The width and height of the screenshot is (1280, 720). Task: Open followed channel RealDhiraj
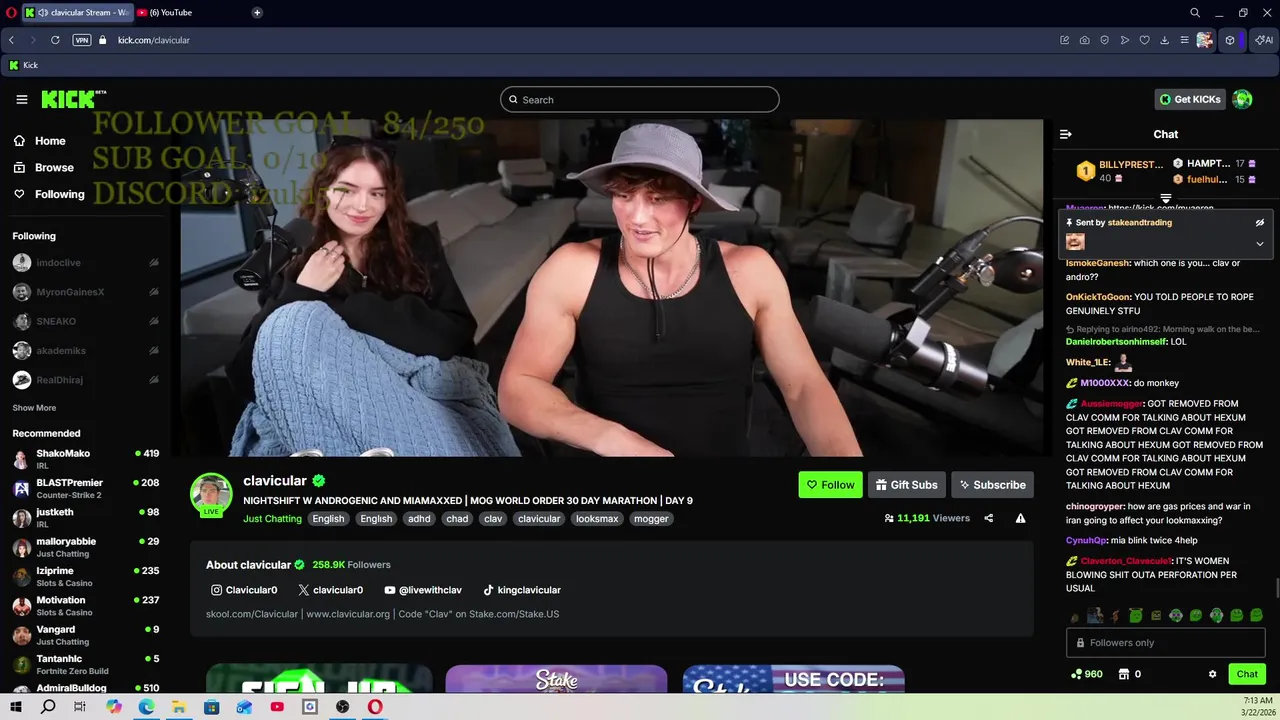85,380
